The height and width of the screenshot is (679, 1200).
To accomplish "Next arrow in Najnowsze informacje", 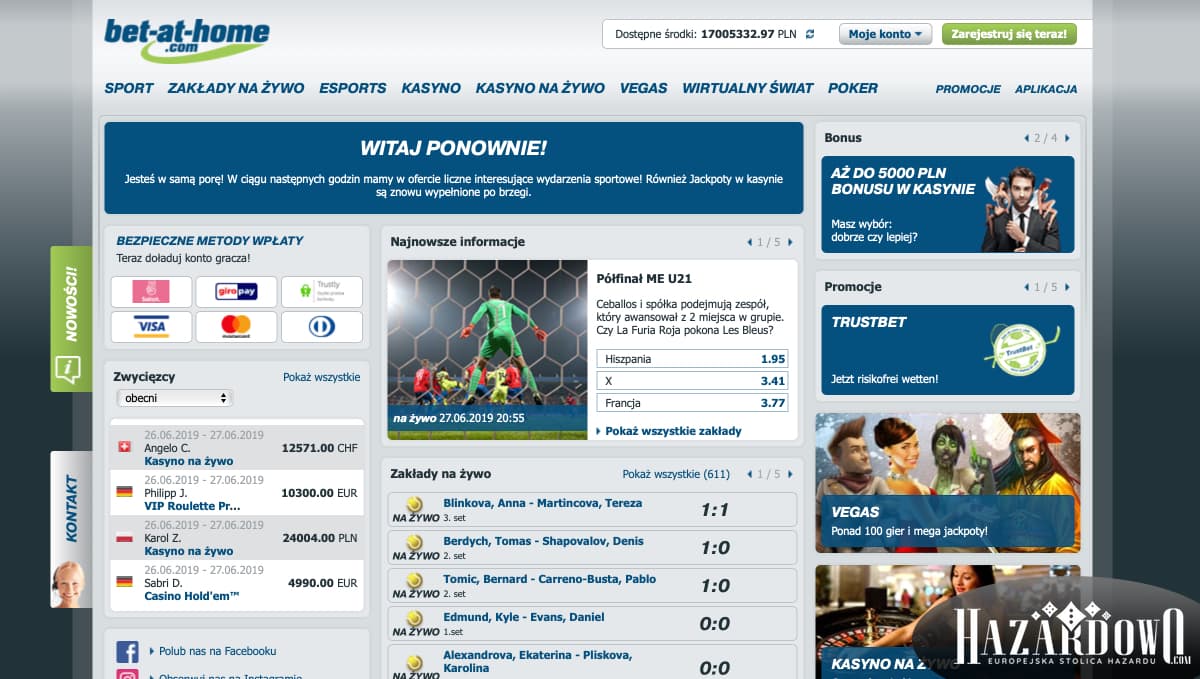I will click(790, 242).
